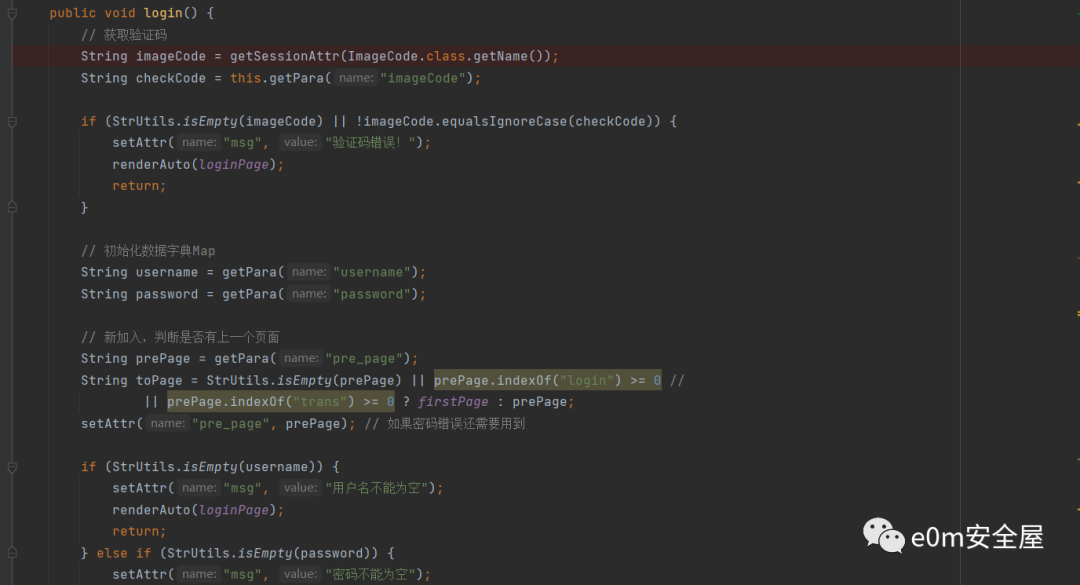Click the setAttr "pre_page" statement
The width and height of the screenshot is (1080, 585).
[x=218, y=423]
